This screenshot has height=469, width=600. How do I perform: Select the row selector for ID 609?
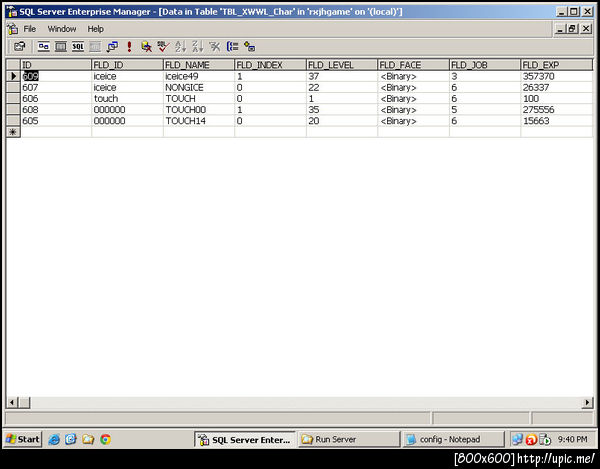(x=13, y=76)
